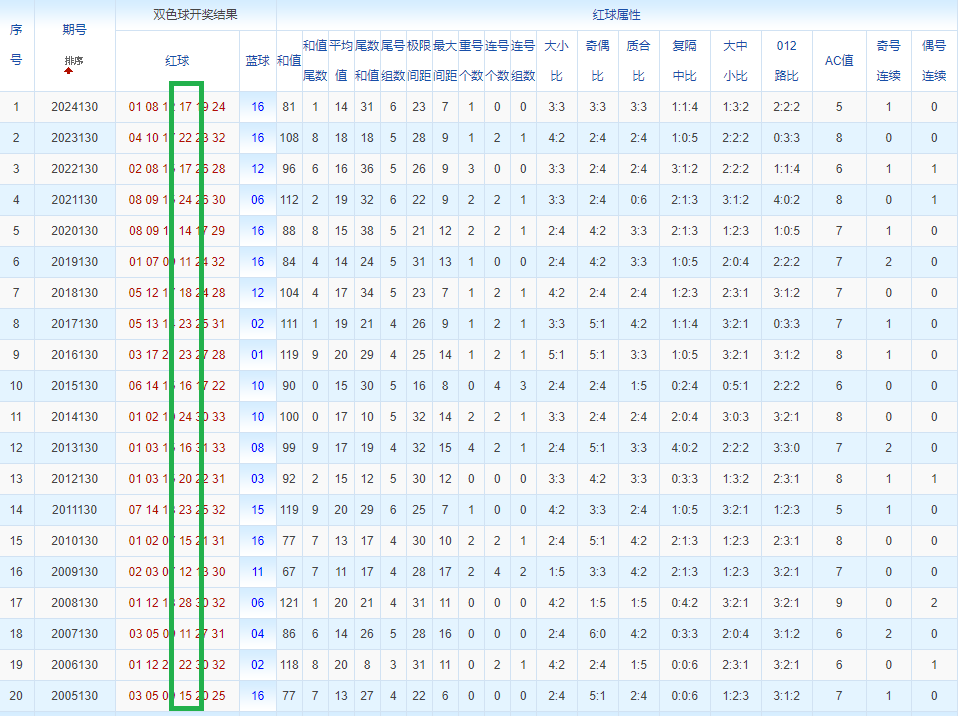Select period number 2011130

(74, 510)
